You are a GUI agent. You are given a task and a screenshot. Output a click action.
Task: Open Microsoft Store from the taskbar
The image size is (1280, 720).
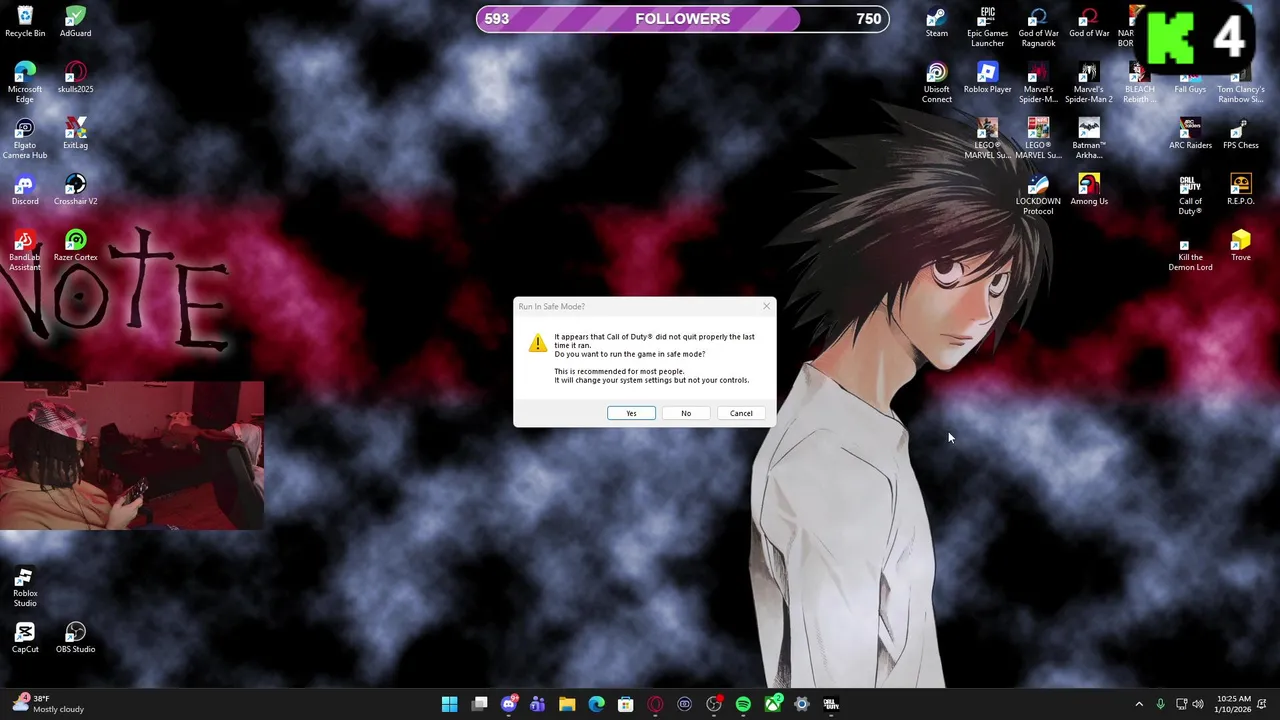click(626, 704)
